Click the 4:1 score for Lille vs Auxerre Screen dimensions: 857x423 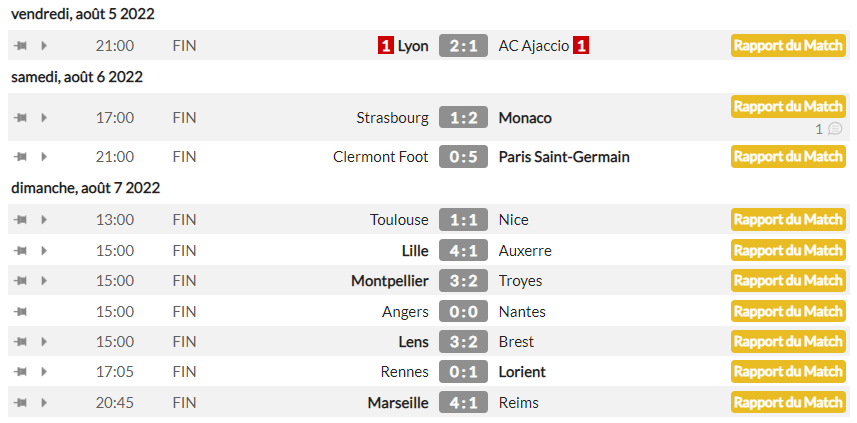463,251
